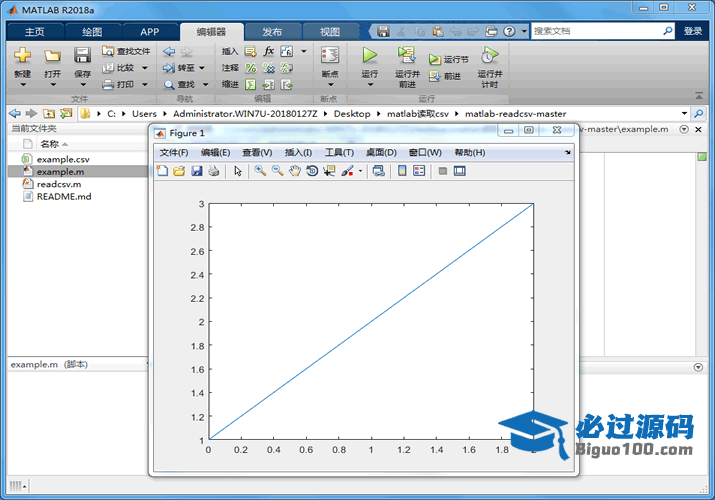Click the 打印 (Print) button in ribbon
Image resolution: width=715 pixels, height=500 pixels.
point(118,84)
